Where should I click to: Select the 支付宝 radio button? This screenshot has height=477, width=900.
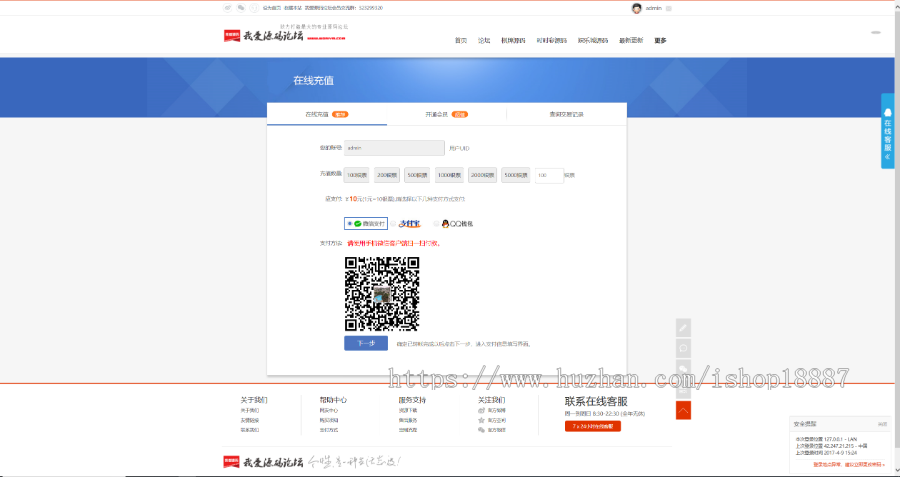[x=393, y=224]
